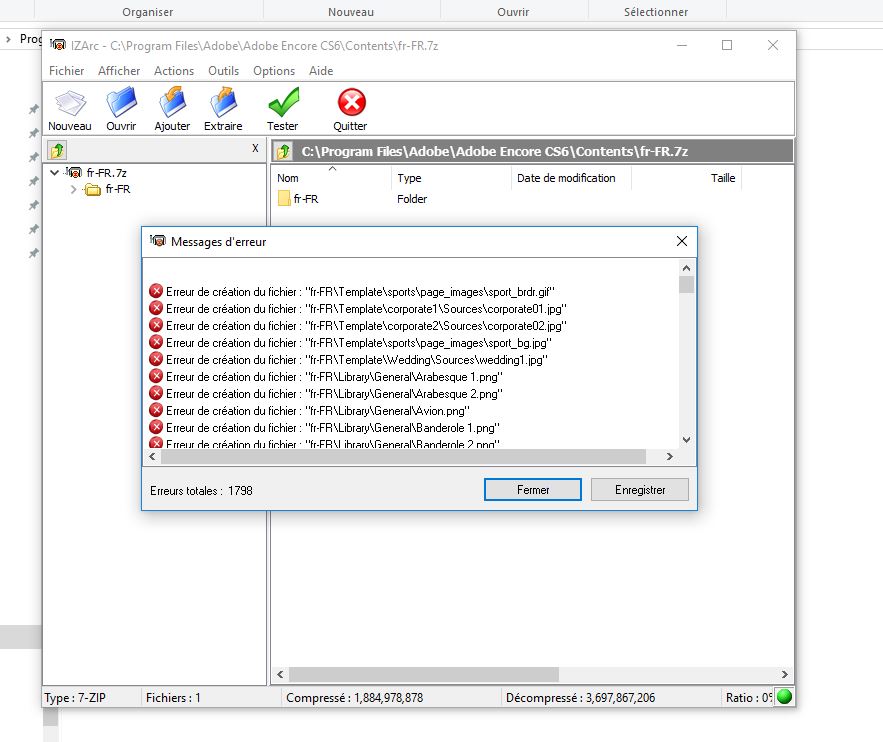Click the Extraire toolbar icon
This screenshot has width=883, height=742.
click(223, 102)
